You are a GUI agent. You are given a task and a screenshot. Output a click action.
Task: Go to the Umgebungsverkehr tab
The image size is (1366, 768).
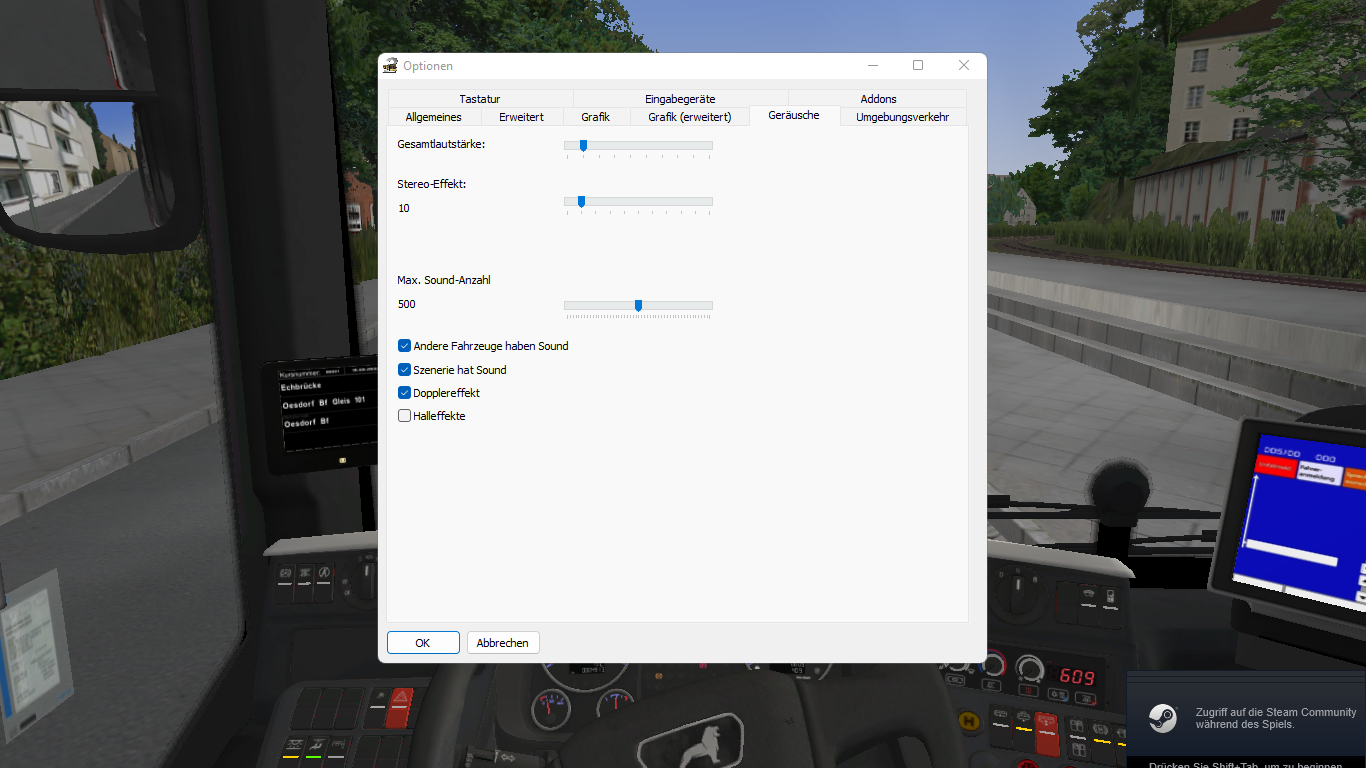[902, 117]
